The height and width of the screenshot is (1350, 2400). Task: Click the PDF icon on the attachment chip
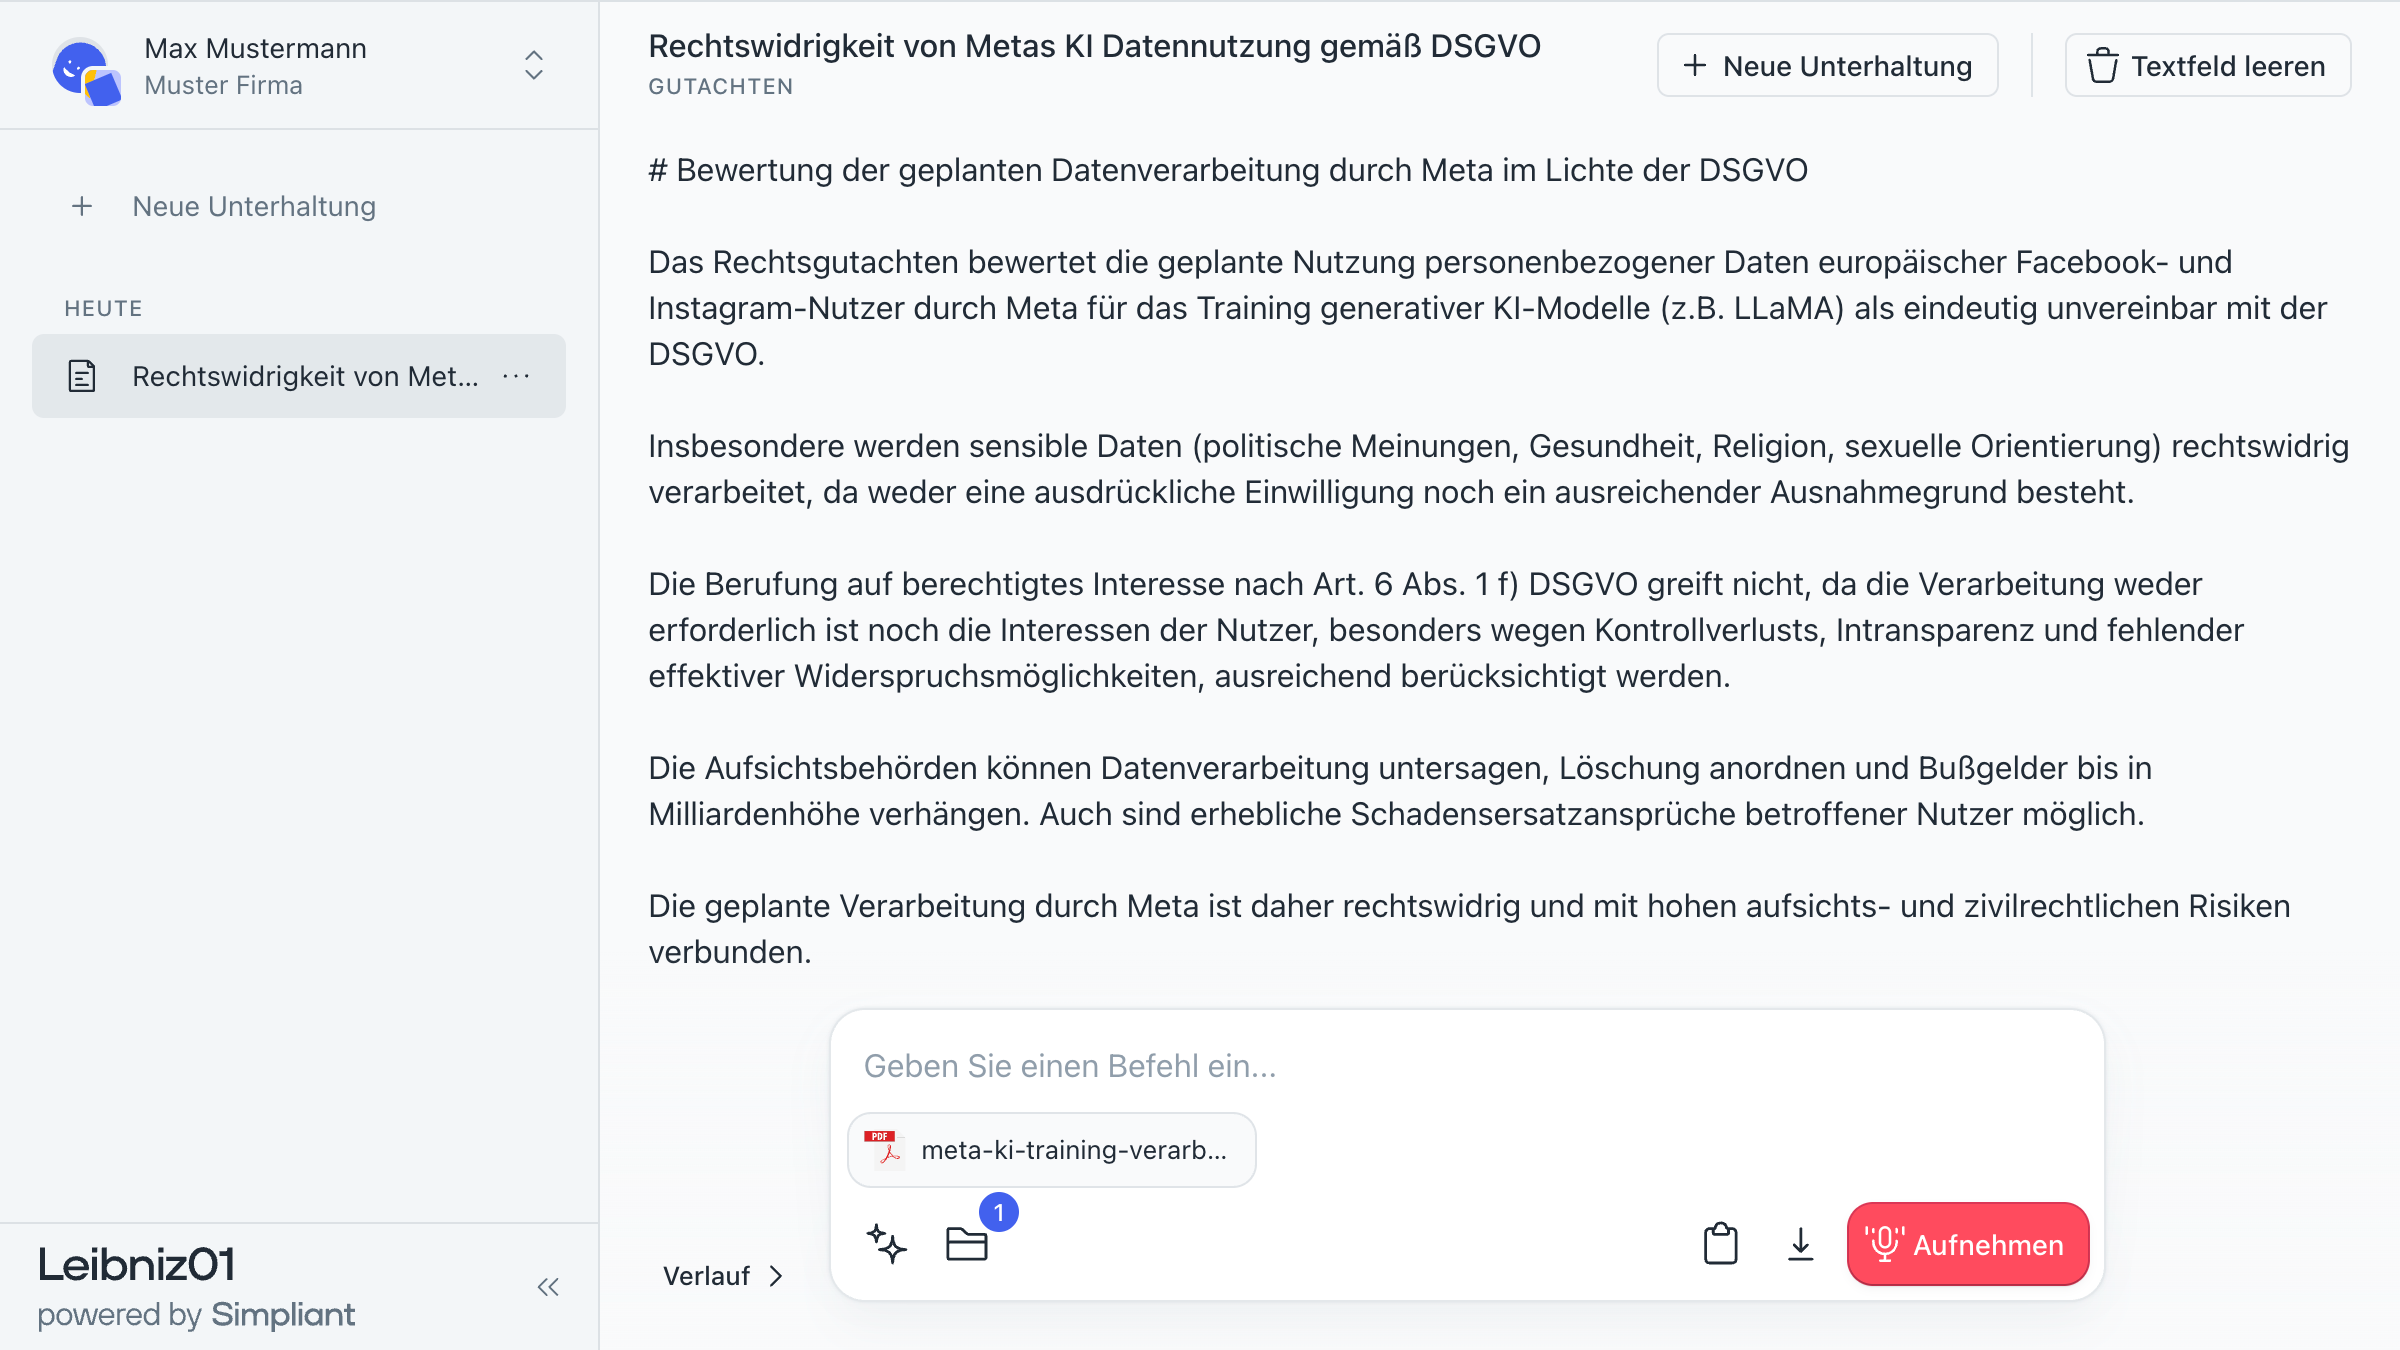pos(884,1149)
